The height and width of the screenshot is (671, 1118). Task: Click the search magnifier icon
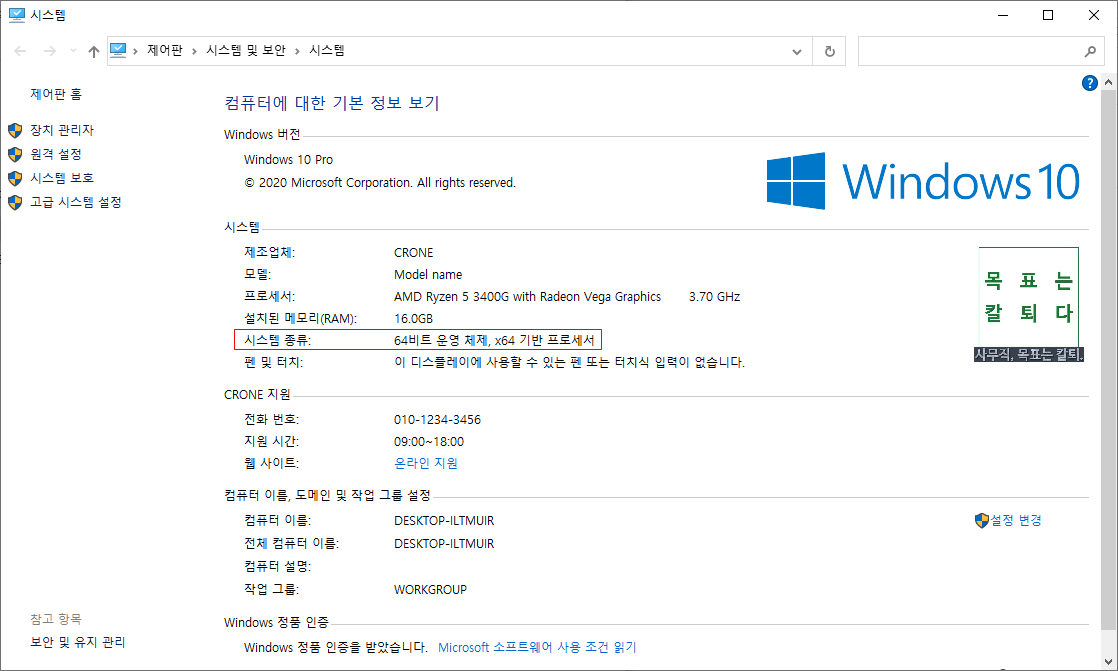[1090, 51]
